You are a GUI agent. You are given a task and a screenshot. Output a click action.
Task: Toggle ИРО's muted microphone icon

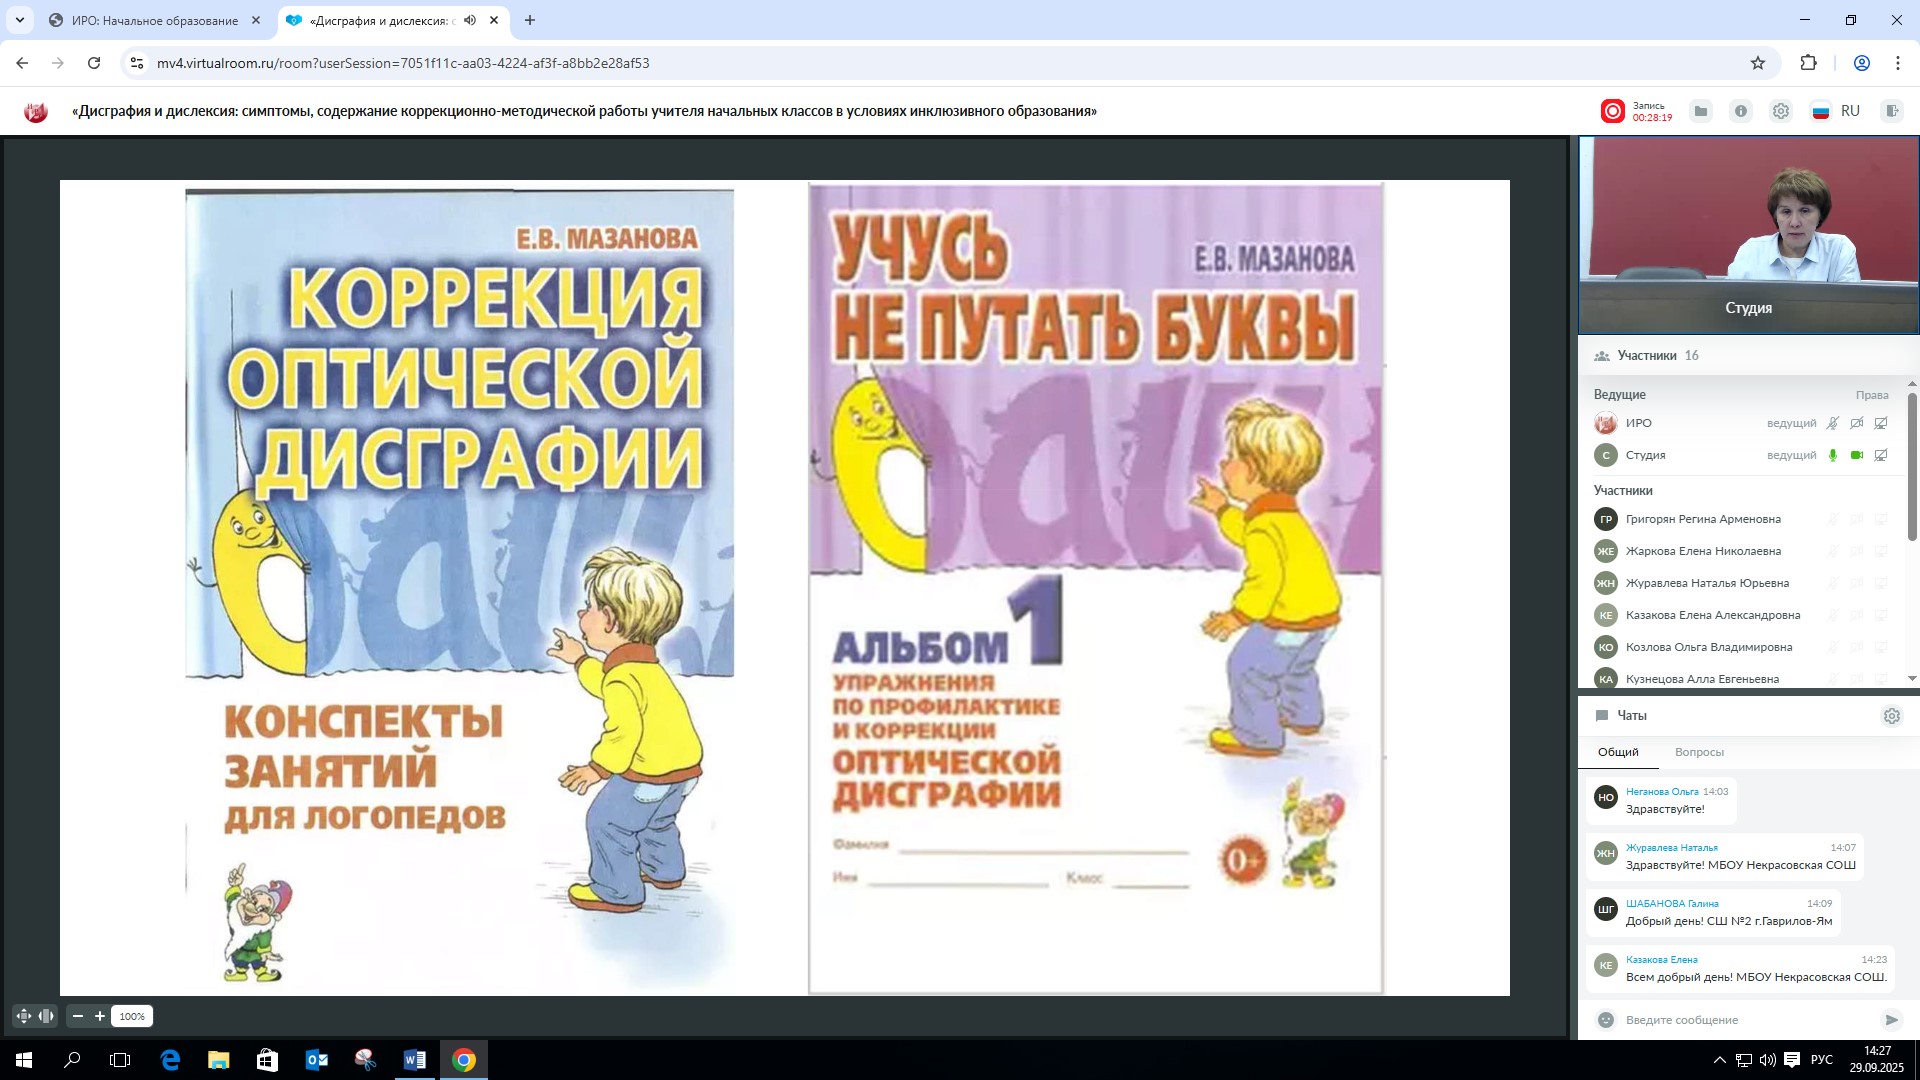1833,423
